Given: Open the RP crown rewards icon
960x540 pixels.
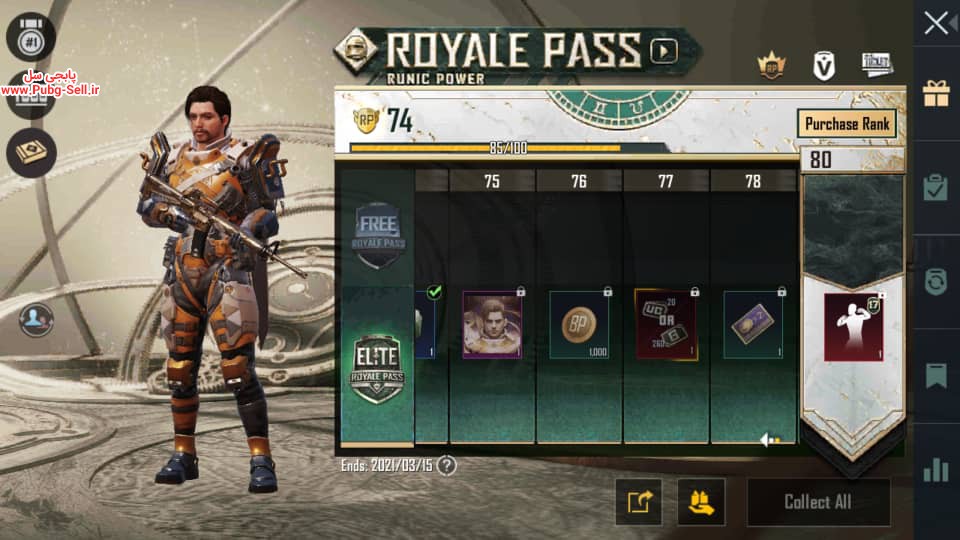Looking at the screenshot, I should pyautogui.click(x=771, y=65).
